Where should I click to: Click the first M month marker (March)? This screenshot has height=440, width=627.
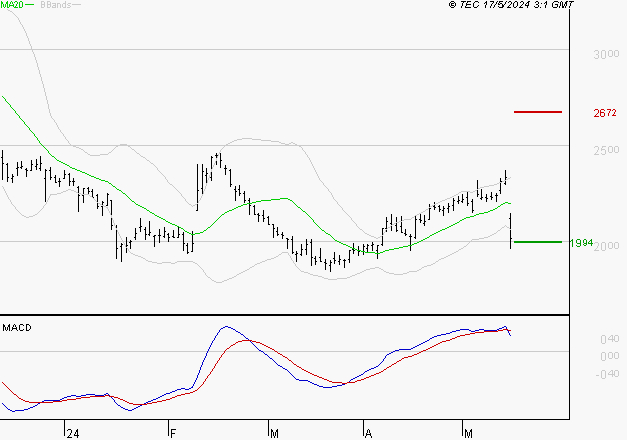coord(274,434)
